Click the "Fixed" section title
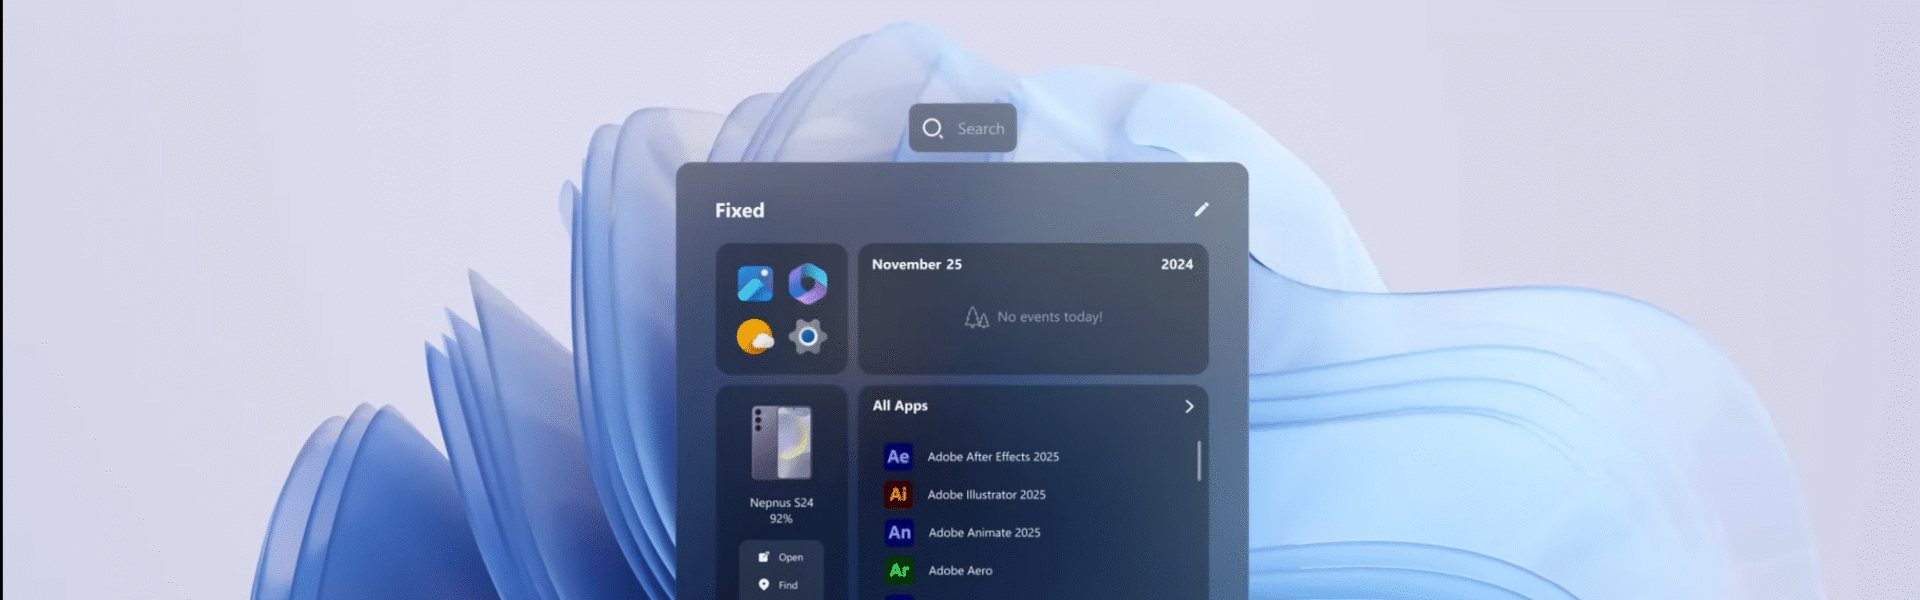Screen dimensions: 1920x600 point(739,210)
